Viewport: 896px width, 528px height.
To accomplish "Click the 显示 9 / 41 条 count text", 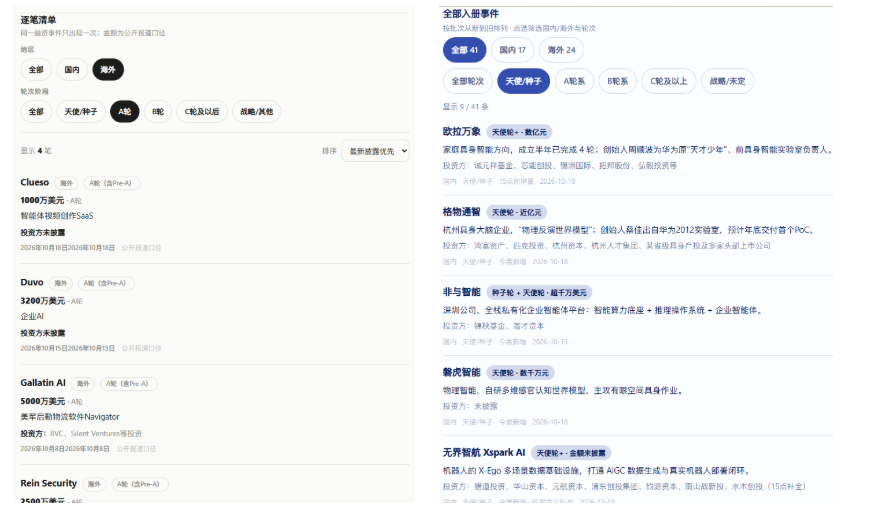I will [x=465, y=107].
